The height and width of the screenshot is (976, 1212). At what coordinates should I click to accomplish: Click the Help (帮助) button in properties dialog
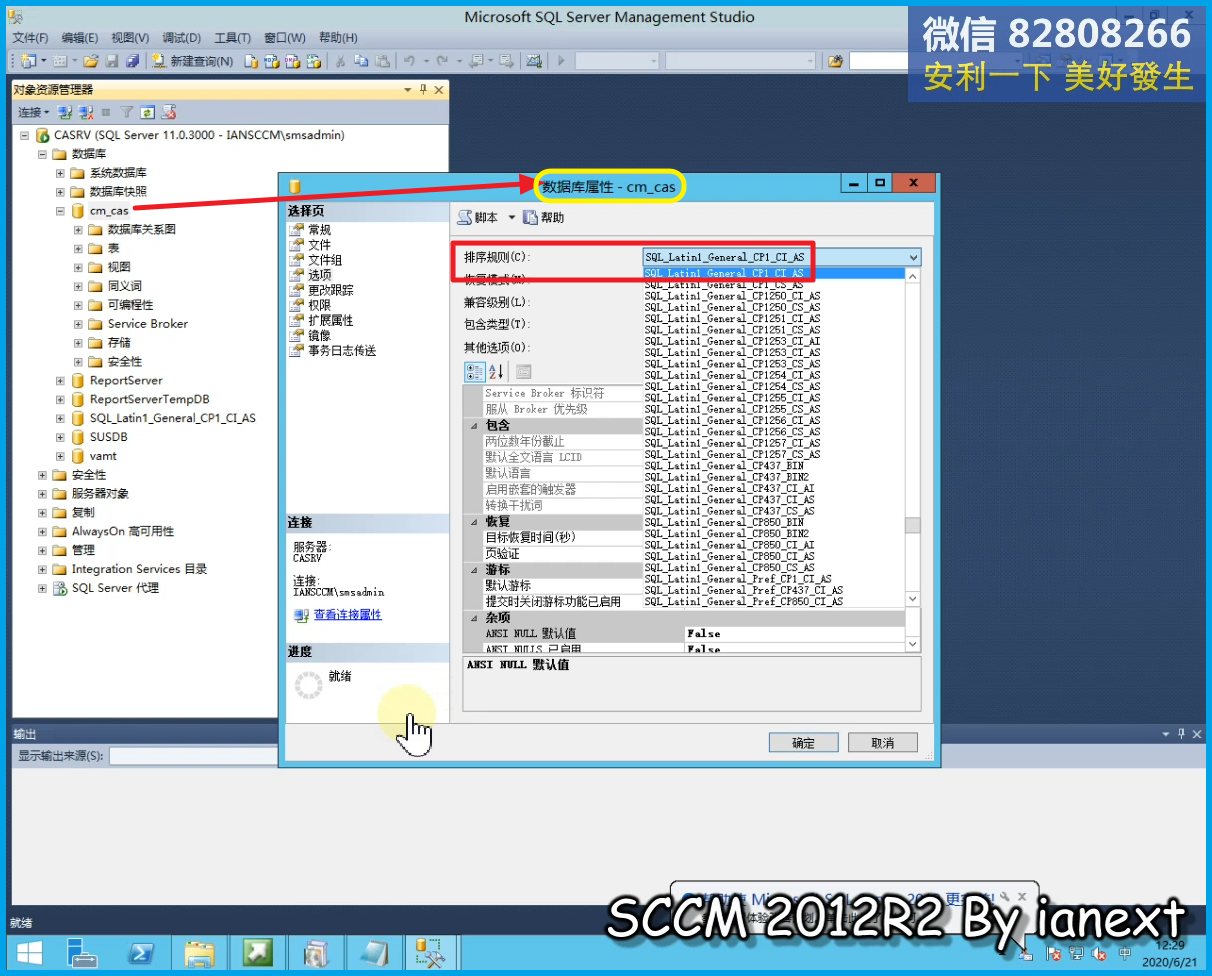click(x=544, y=217)
